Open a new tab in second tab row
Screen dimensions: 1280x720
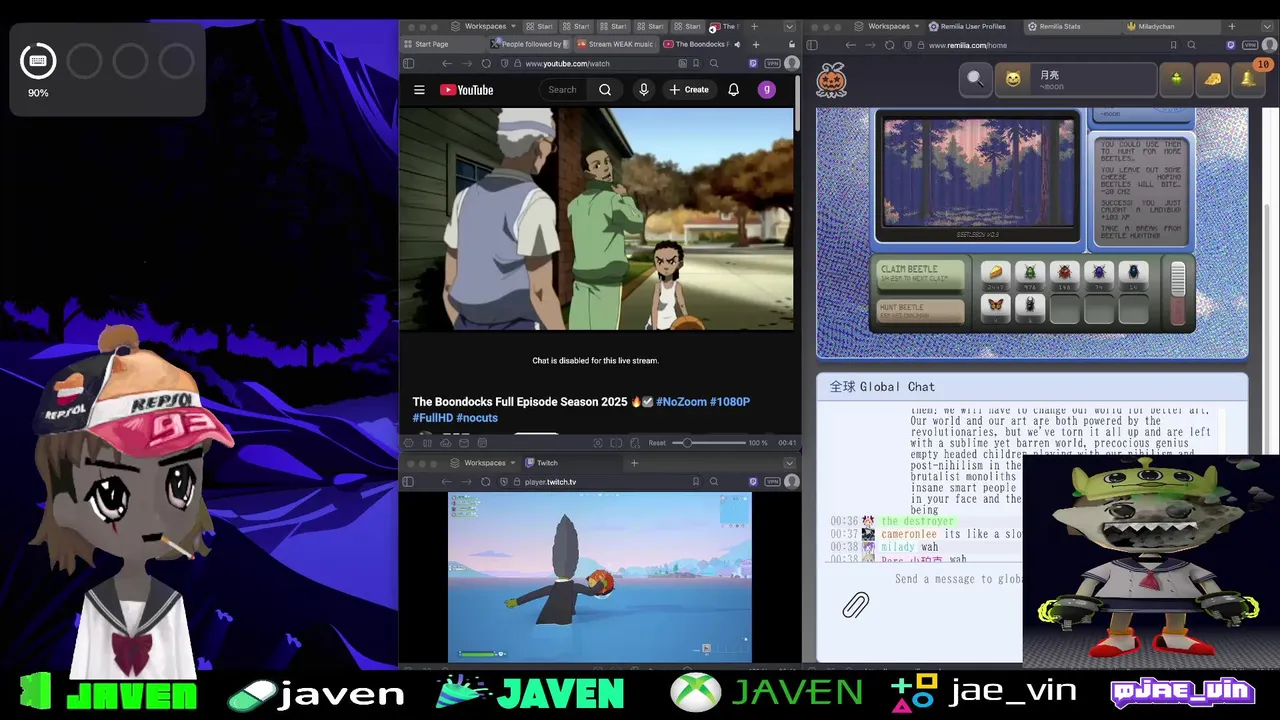coord(755,44)
